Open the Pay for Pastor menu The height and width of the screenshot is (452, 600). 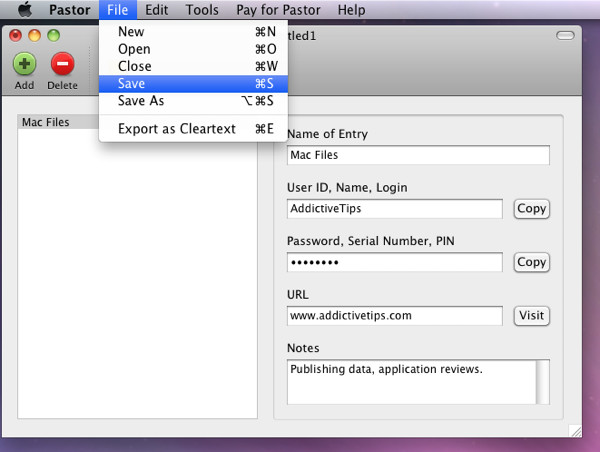coord(278,10)
